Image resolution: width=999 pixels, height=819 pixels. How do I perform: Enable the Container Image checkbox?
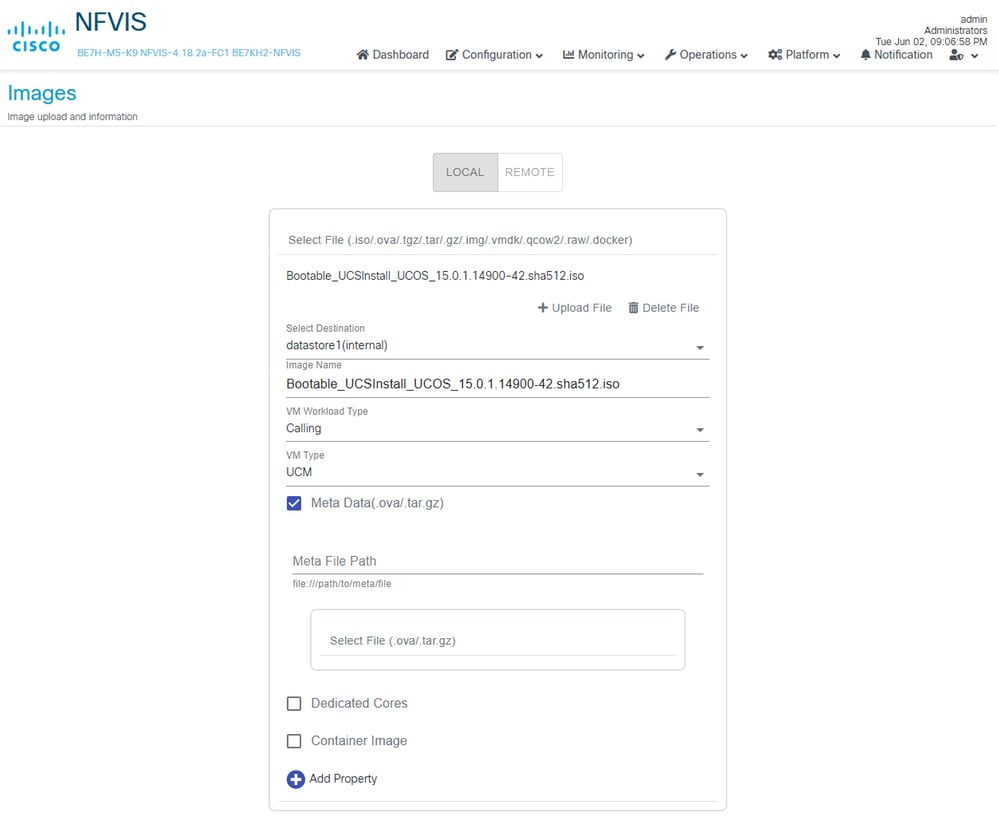pos(294,741)
